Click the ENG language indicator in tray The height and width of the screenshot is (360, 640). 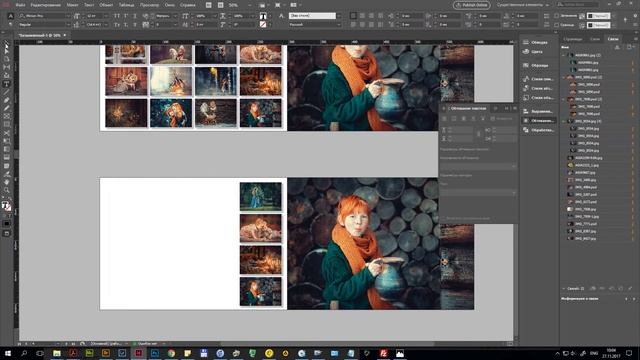595,353
